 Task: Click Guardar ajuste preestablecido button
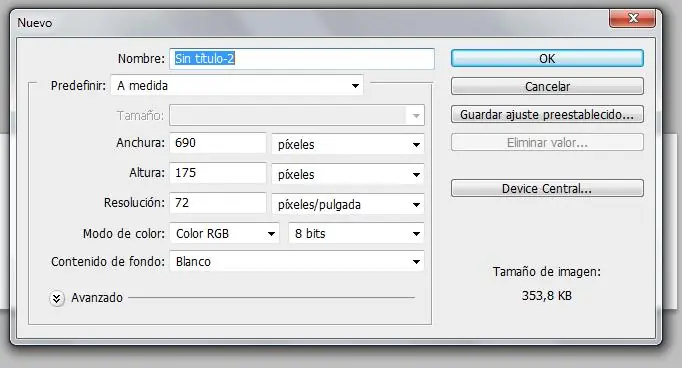(x=547, y=114)
